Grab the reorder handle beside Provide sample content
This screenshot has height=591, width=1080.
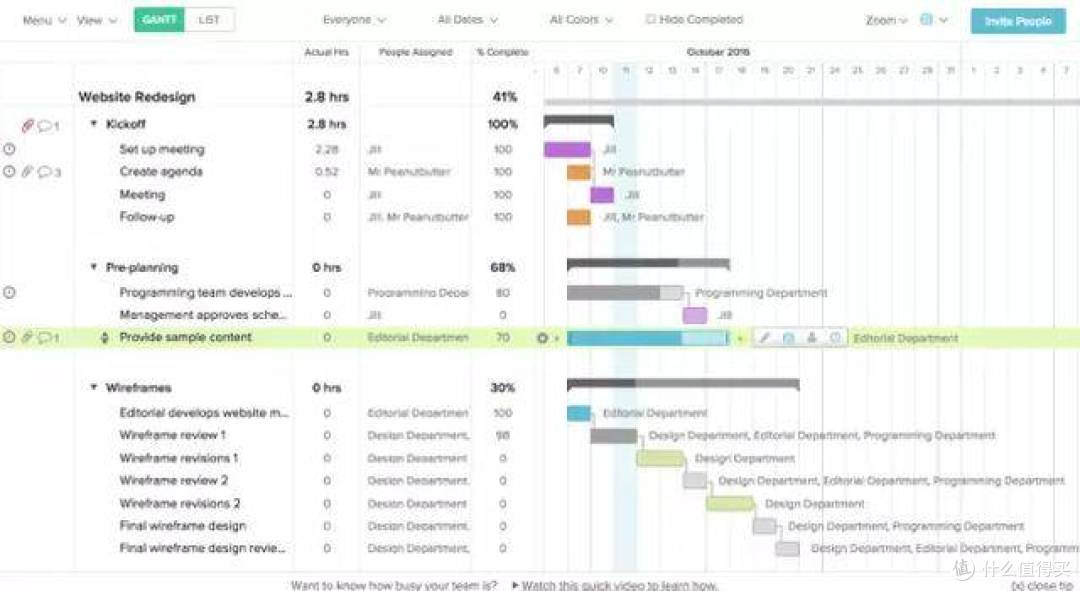[x=105, y=338]
